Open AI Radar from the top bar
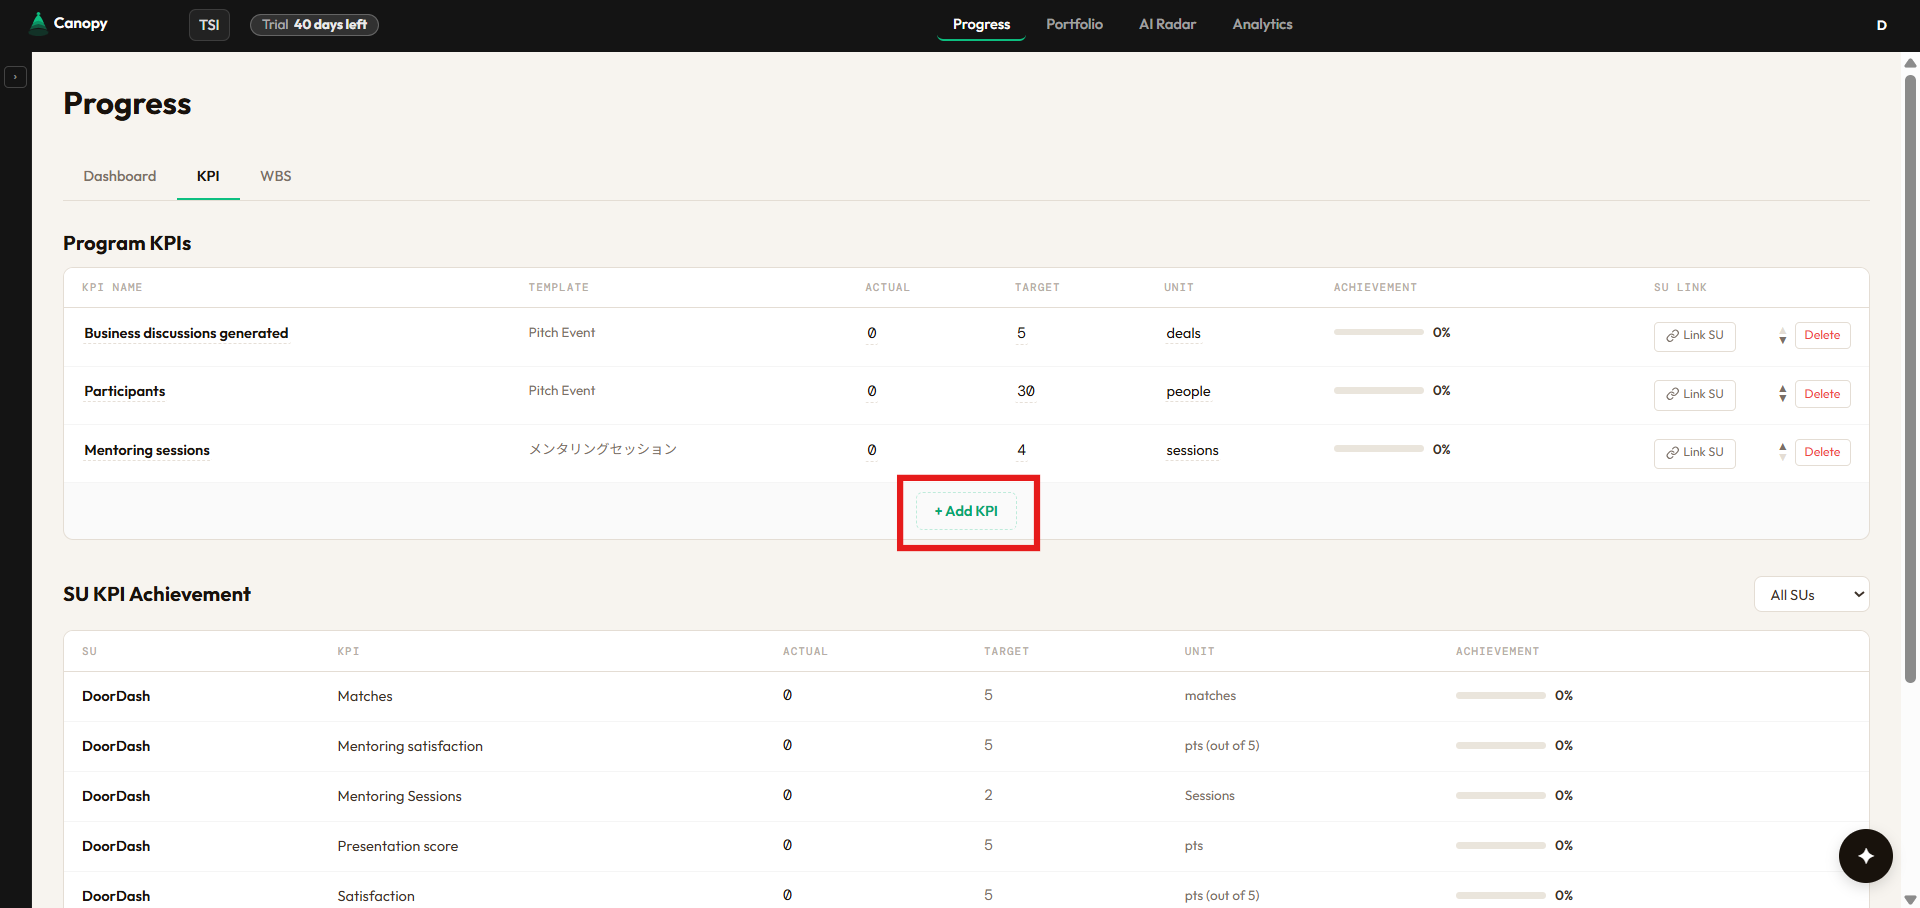This screenshot has width=1920, height=908. [x=1167, y=24]
